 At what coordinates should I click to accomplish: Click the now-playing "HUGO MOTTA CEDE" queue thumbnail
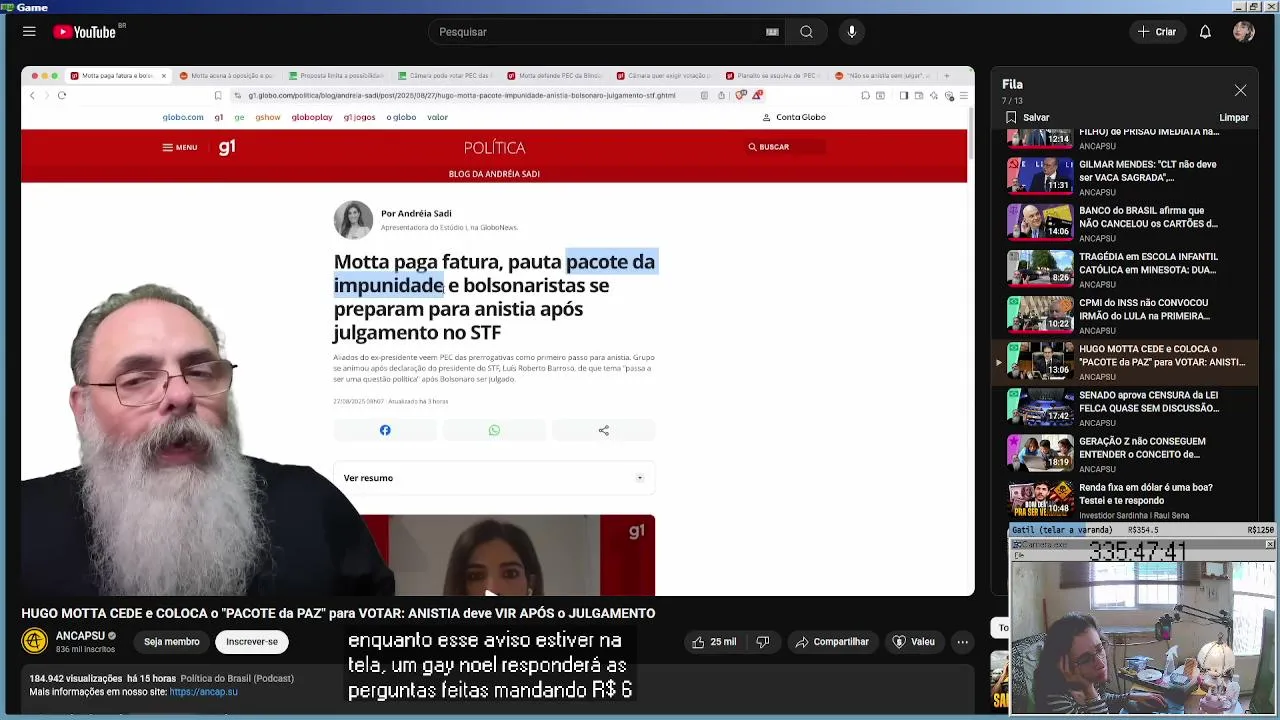click(1040, 359)
